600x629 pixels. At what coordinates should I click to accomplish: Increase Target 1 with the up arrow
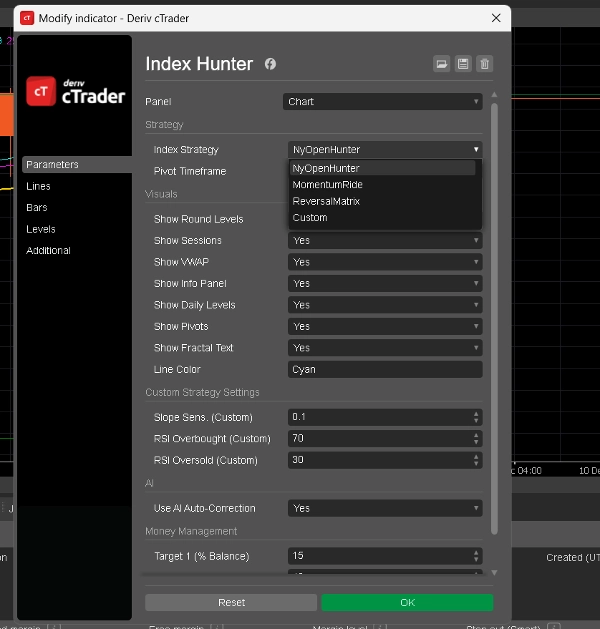476,553
